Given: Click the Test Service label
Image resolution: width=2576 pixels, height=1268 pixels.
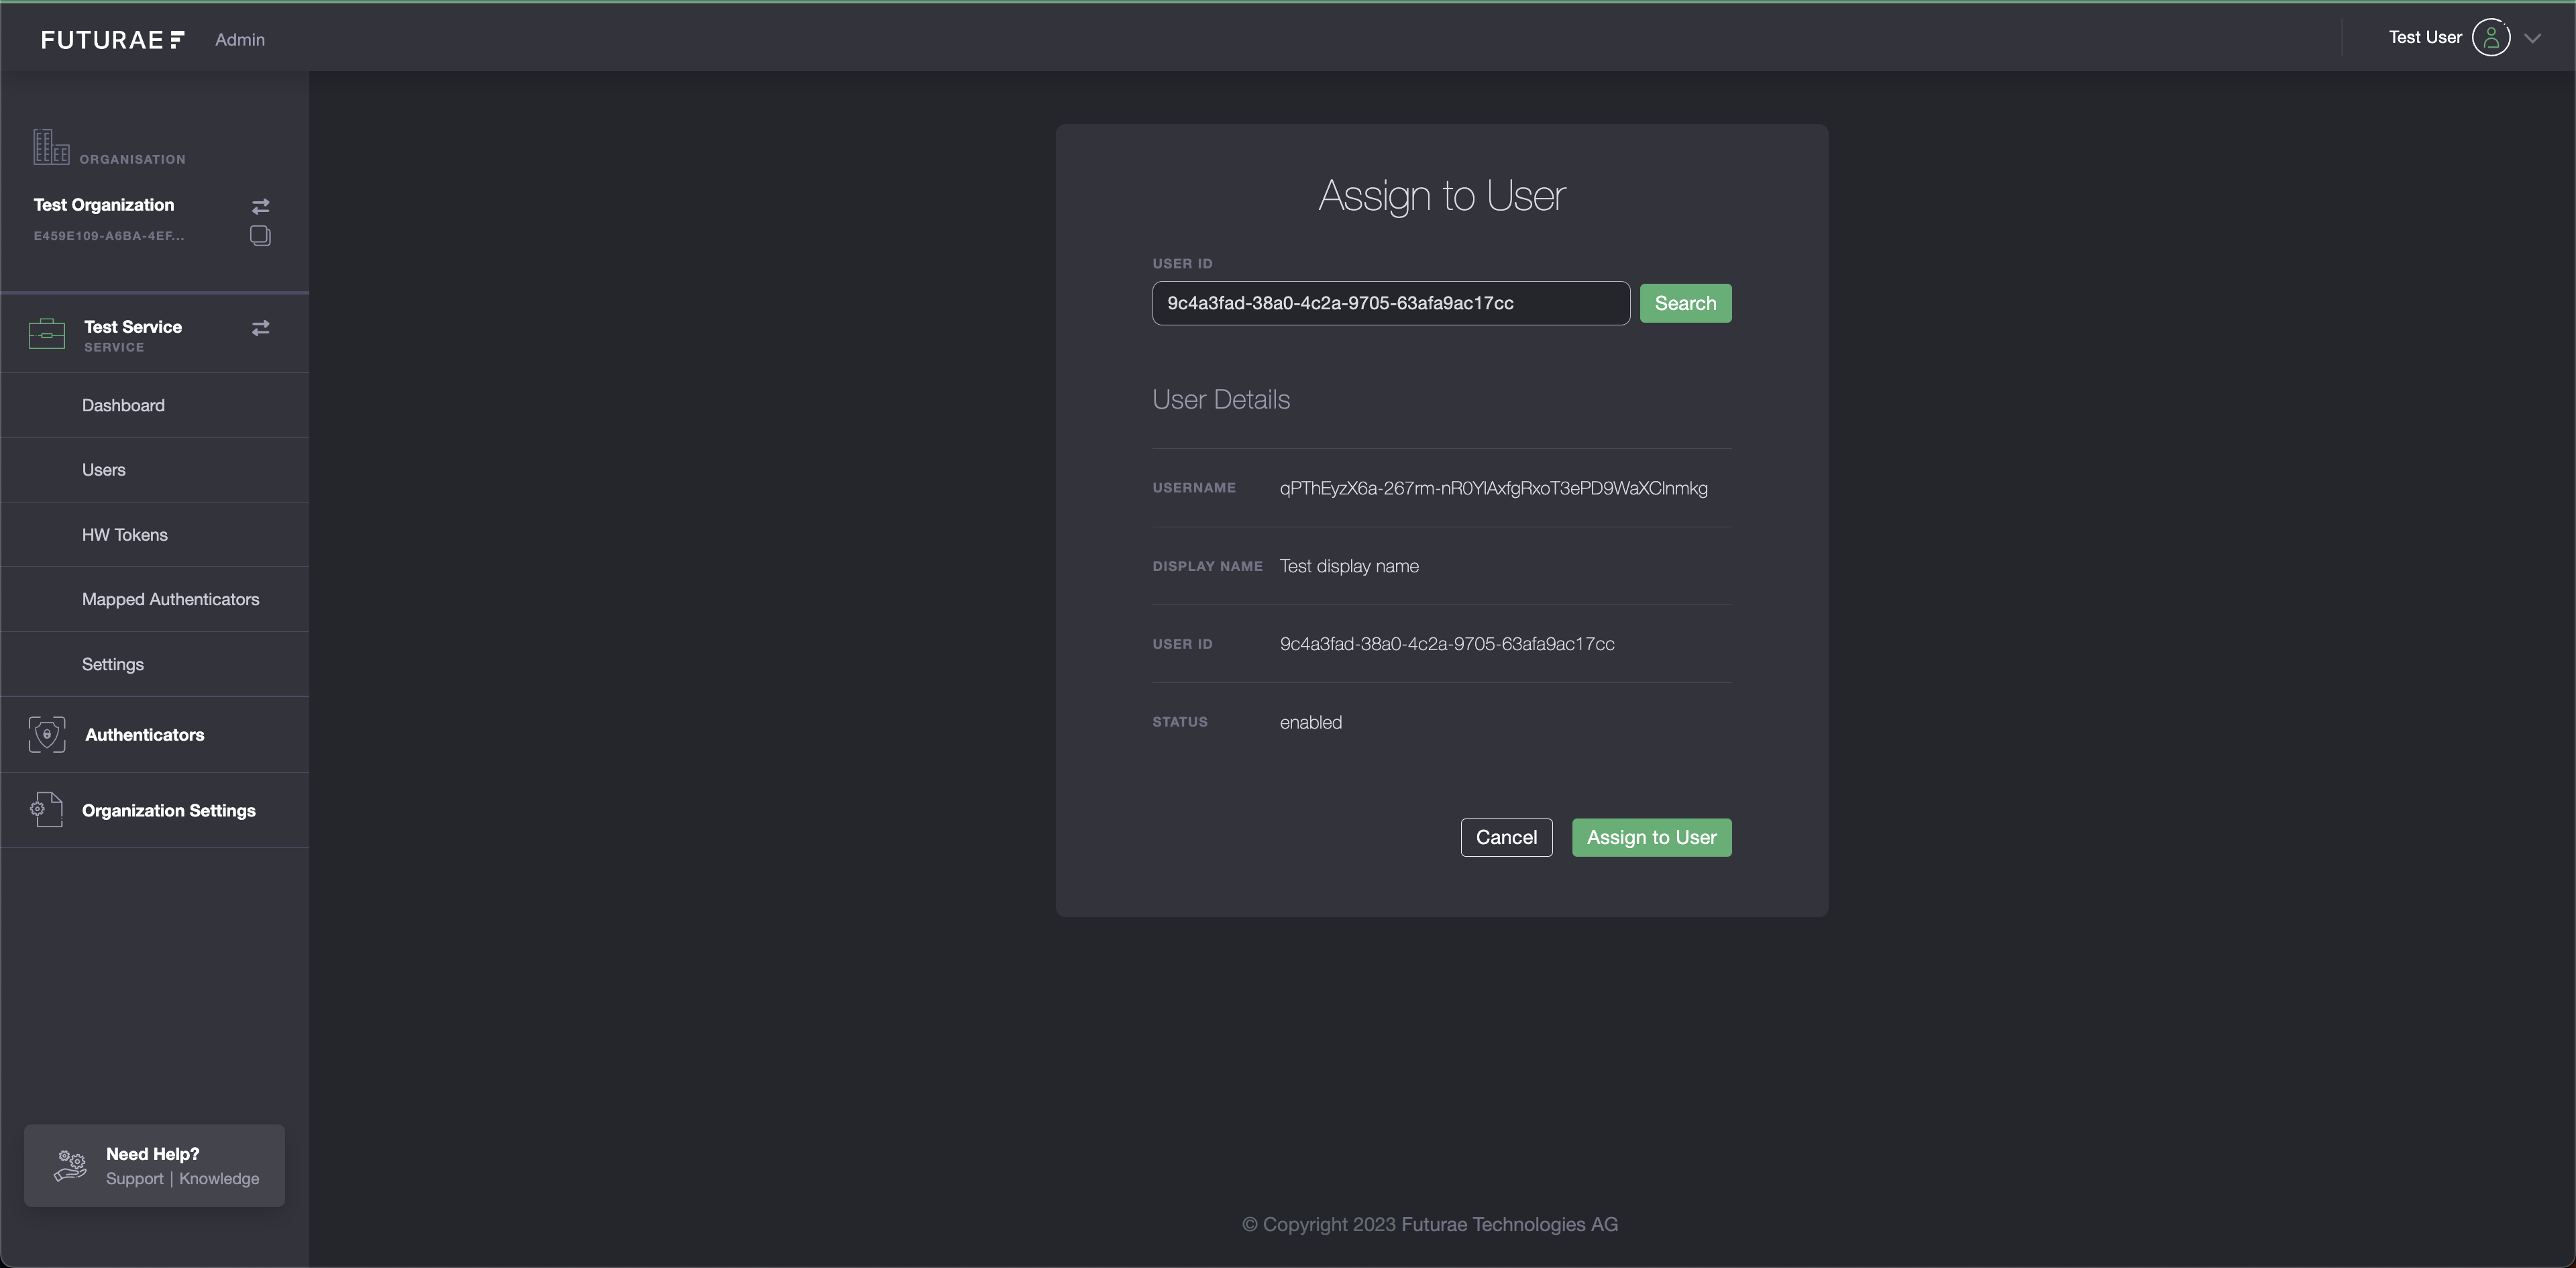Looking at the screenshot, I should coord(133,327).
